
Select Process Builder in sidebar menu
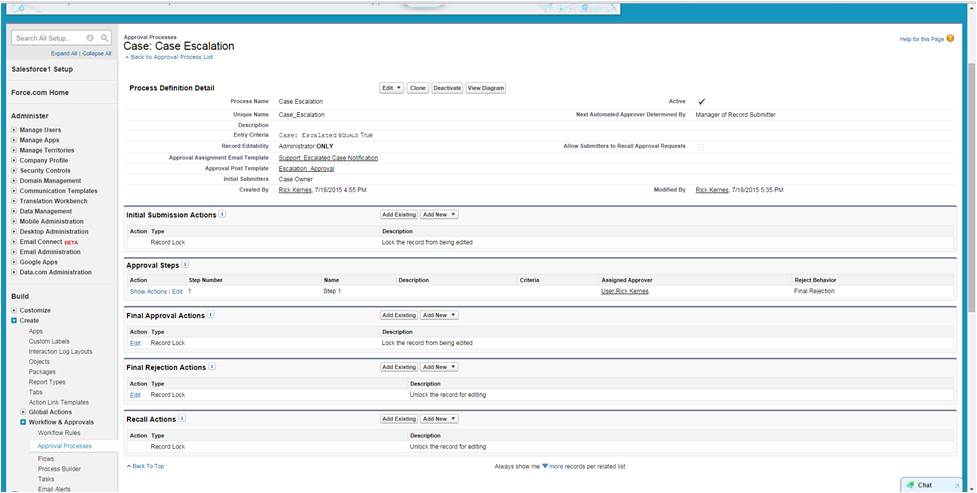pyautogui.click(x=59, y=468)
